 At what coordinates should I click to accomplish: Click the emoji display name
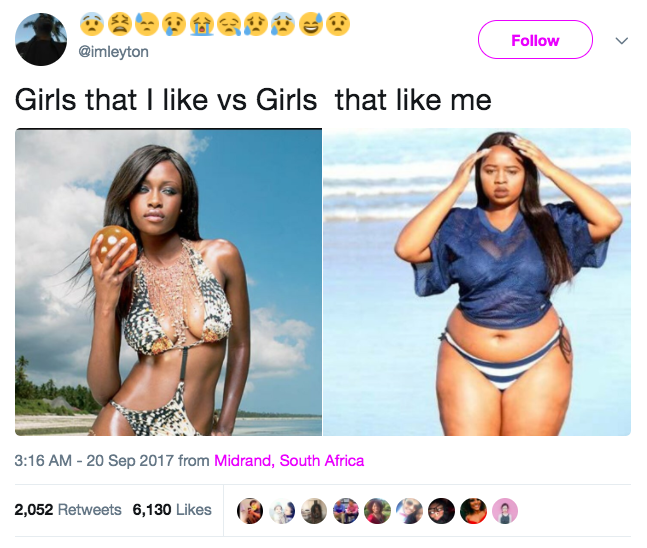tap(215, 24)
